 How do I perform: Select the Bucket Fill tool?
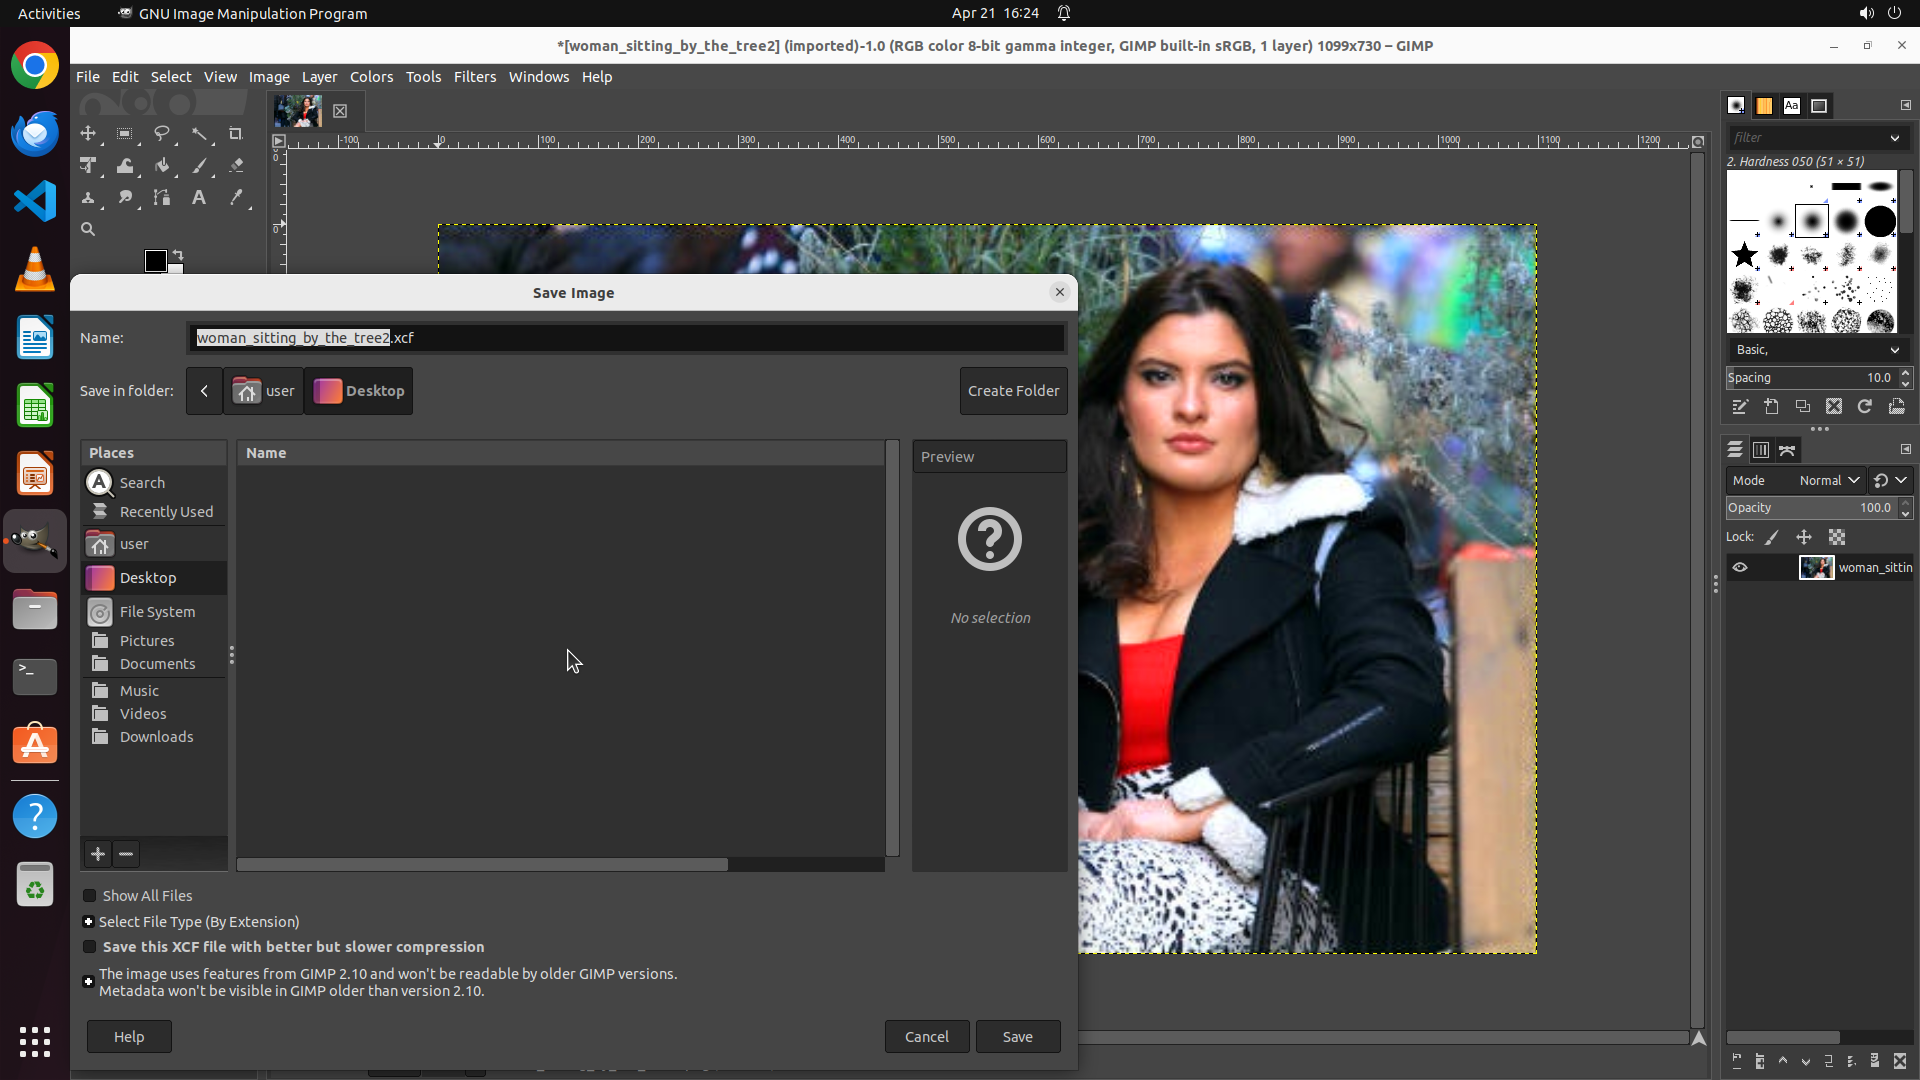[x=162, y=166]
